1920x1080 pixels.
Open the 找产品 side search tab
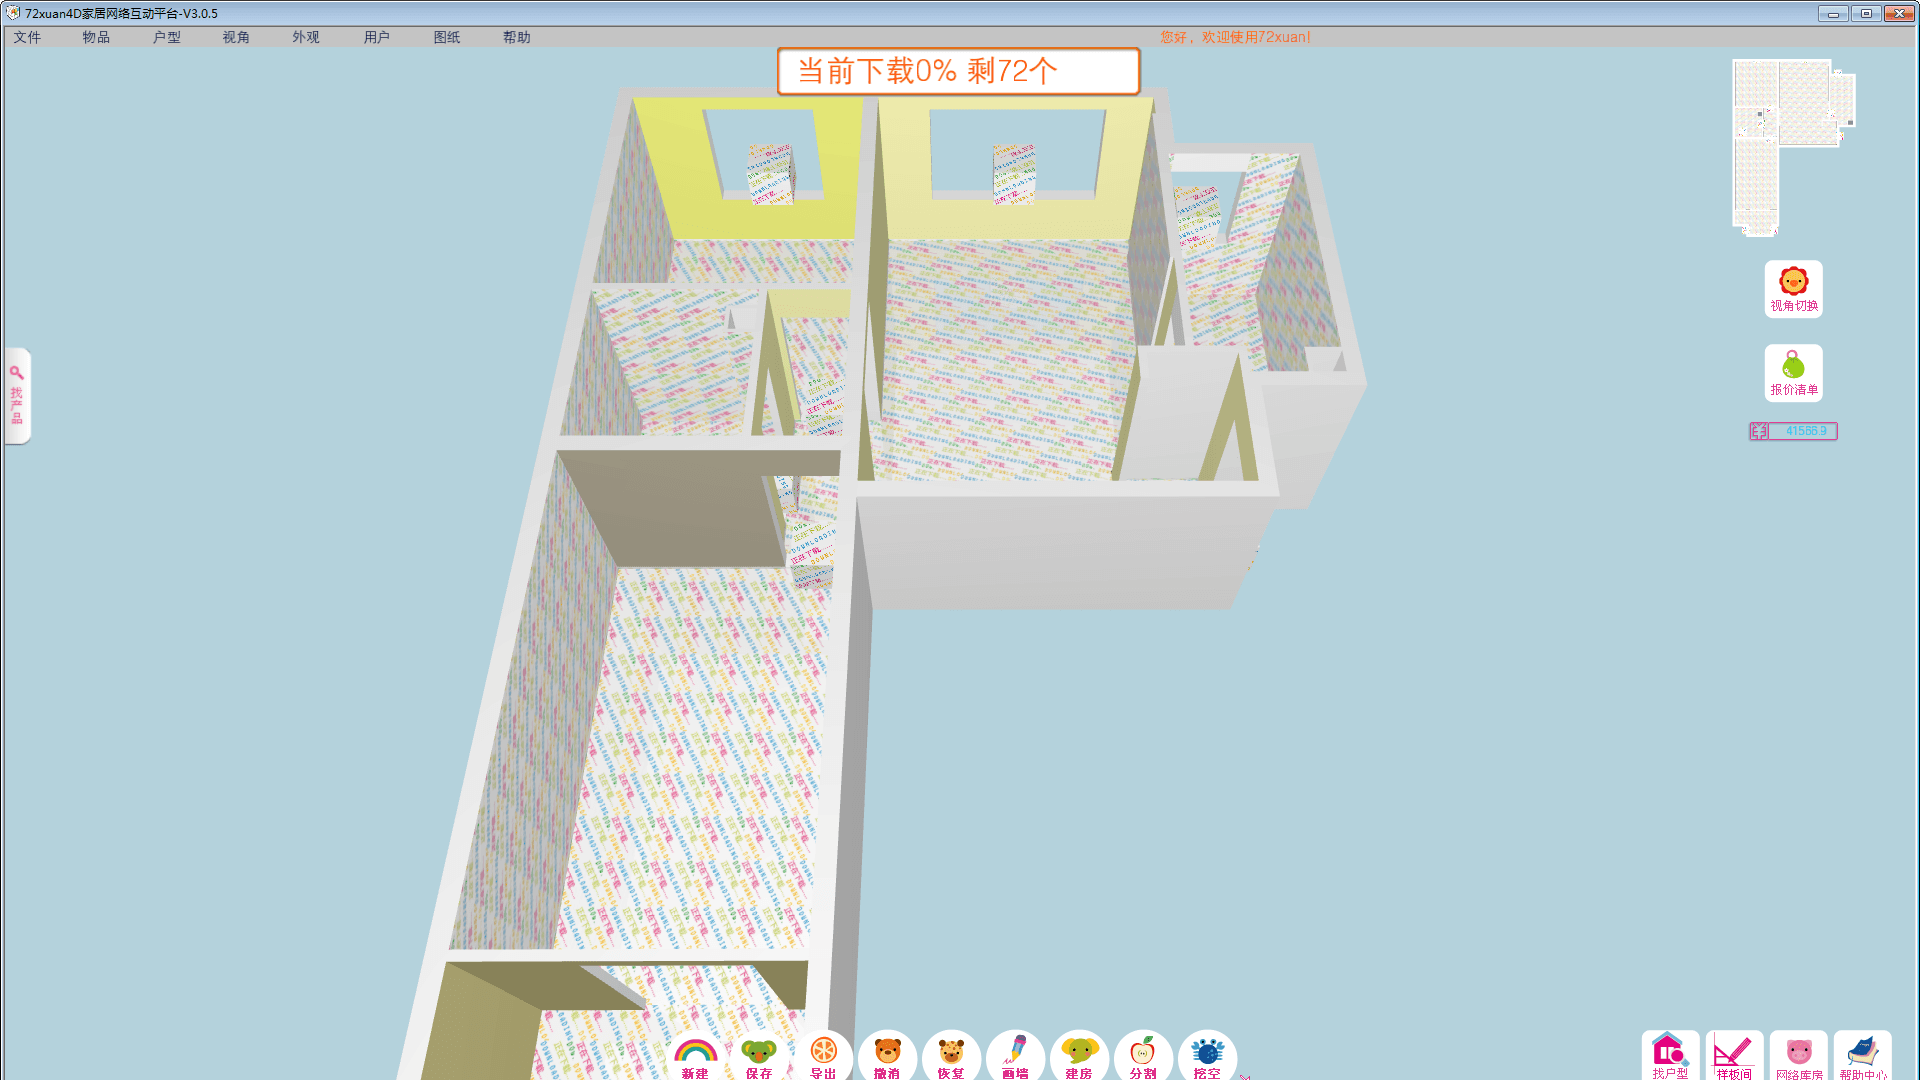(x=17, y=396)
